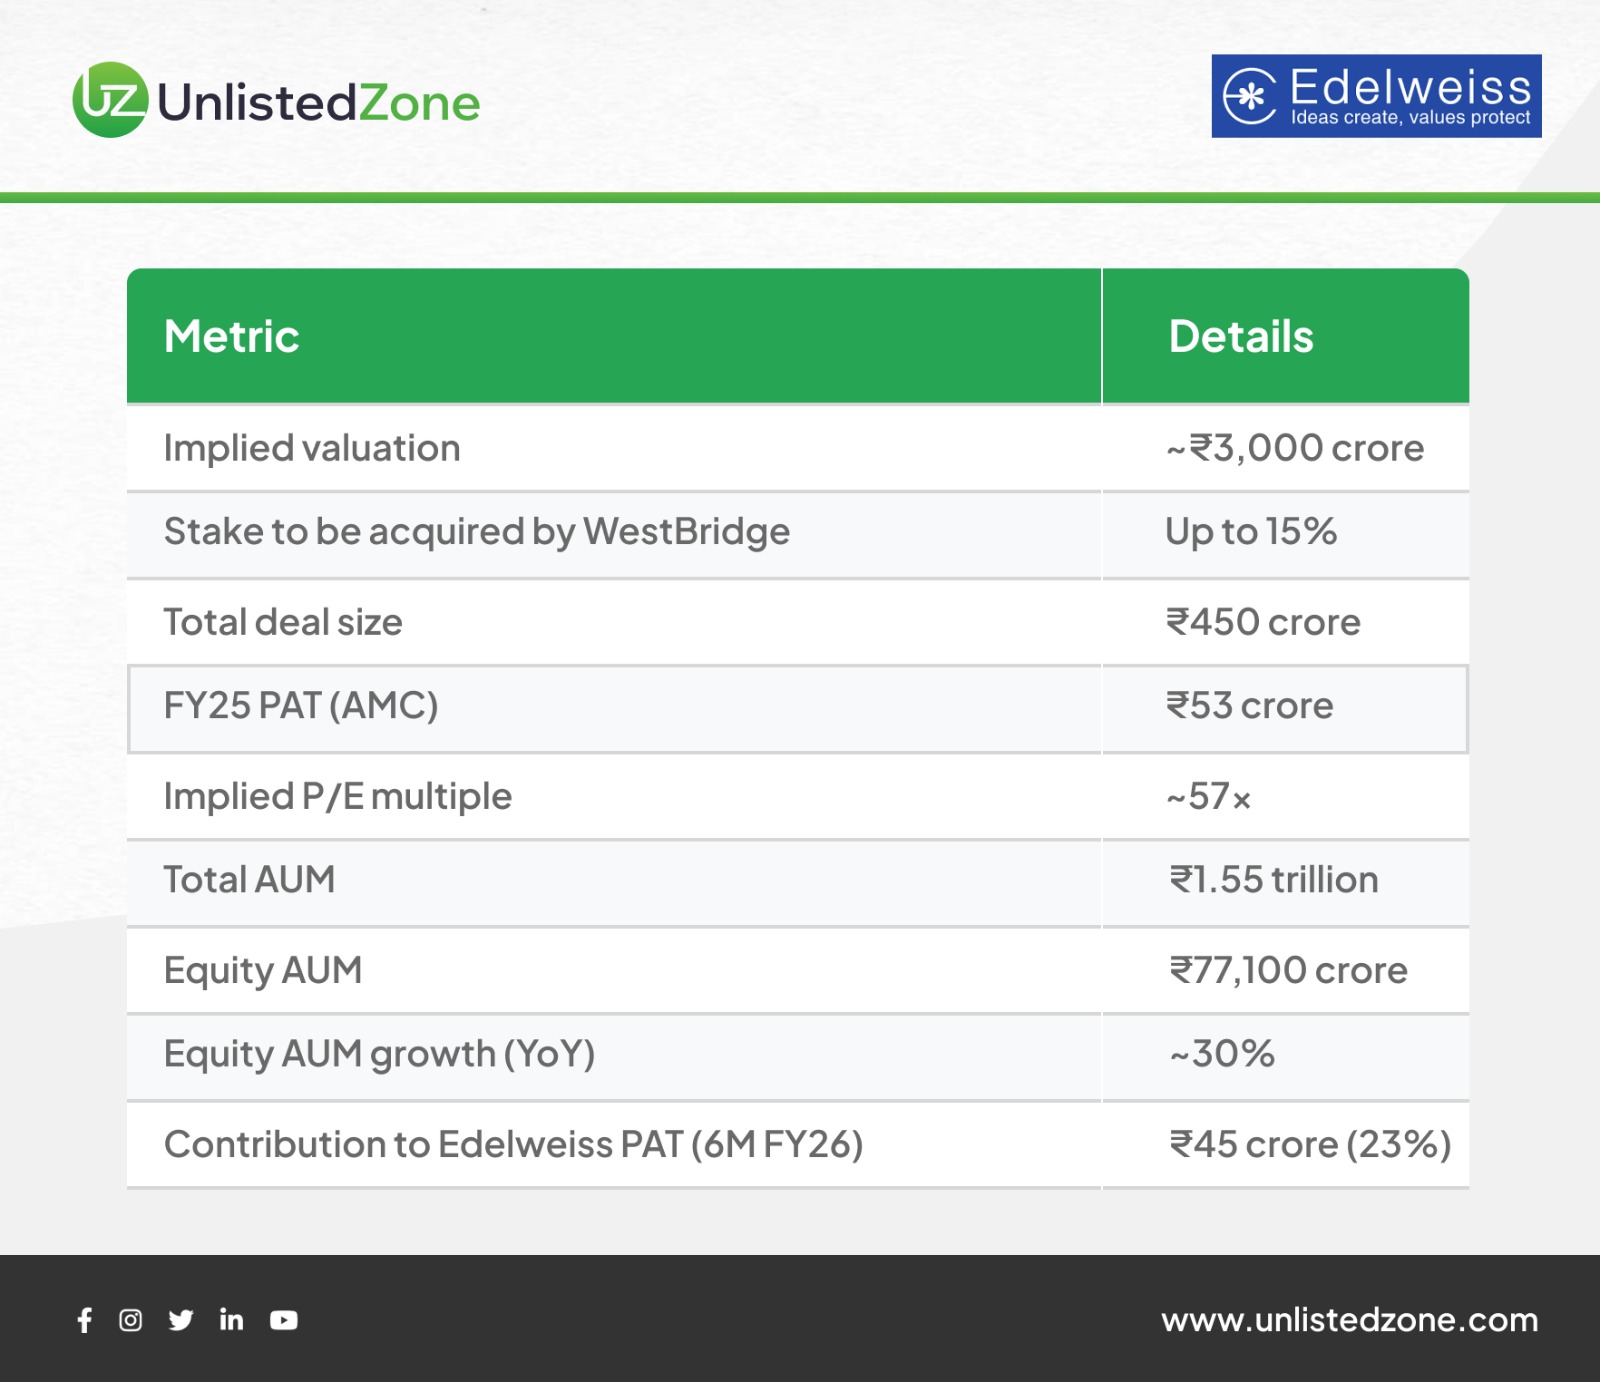
Task: Open the www.unlistedzone.com link
Action: click(x=1349, y=1320)
